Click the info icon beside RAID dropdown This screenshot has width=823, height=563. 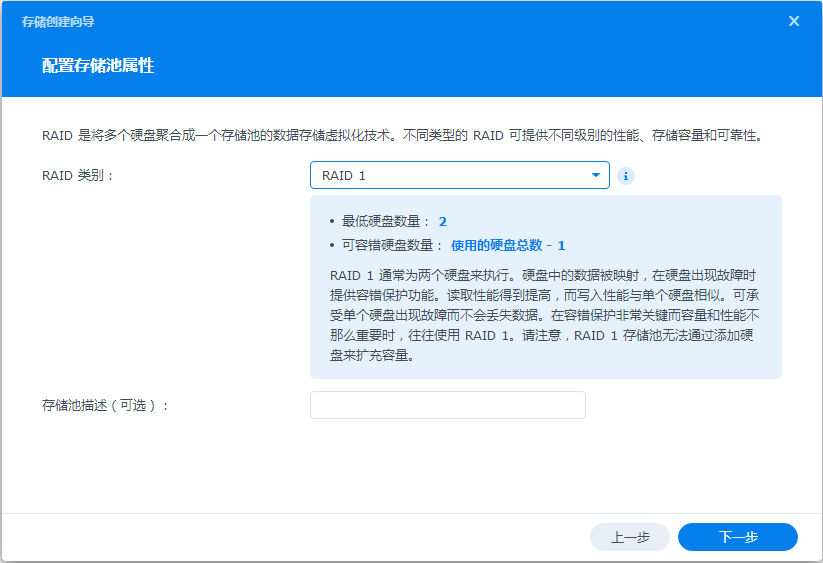(x=625, y=176)
